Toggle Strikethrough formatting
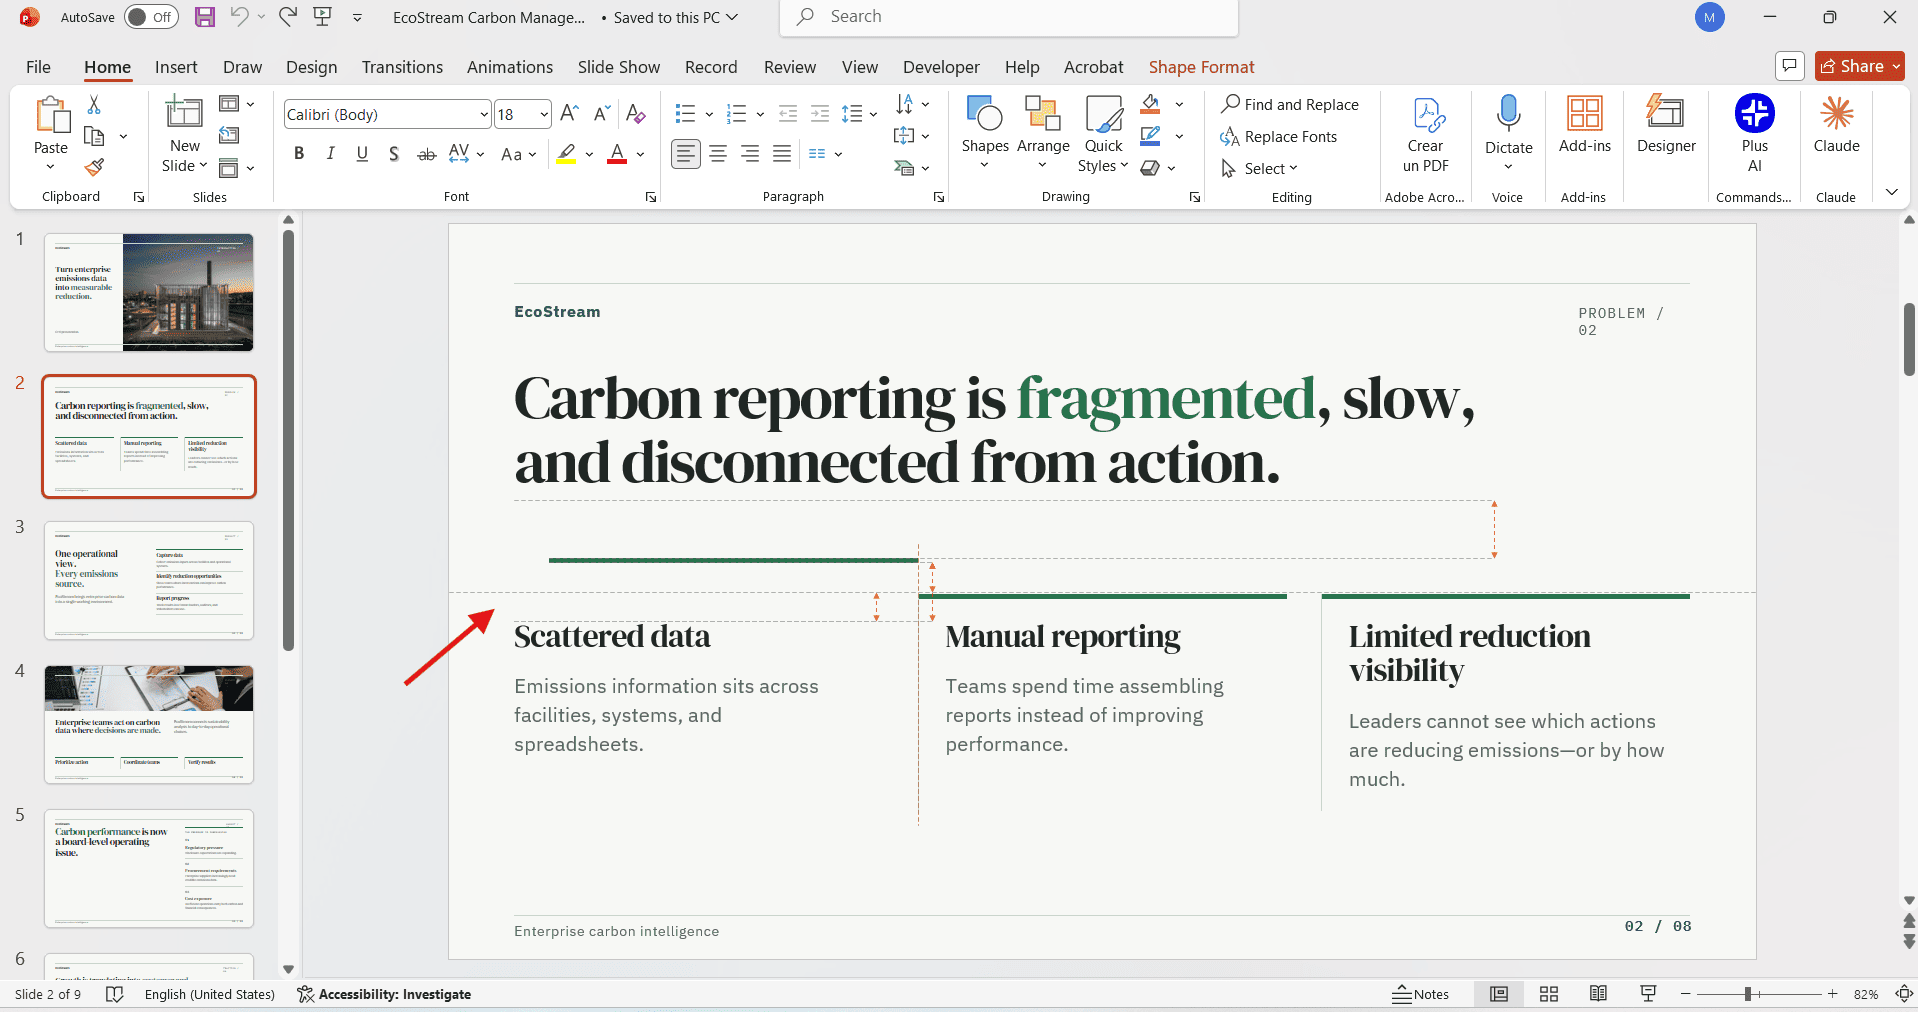This screenshot has width=1918, height=1012. (426, 154)
